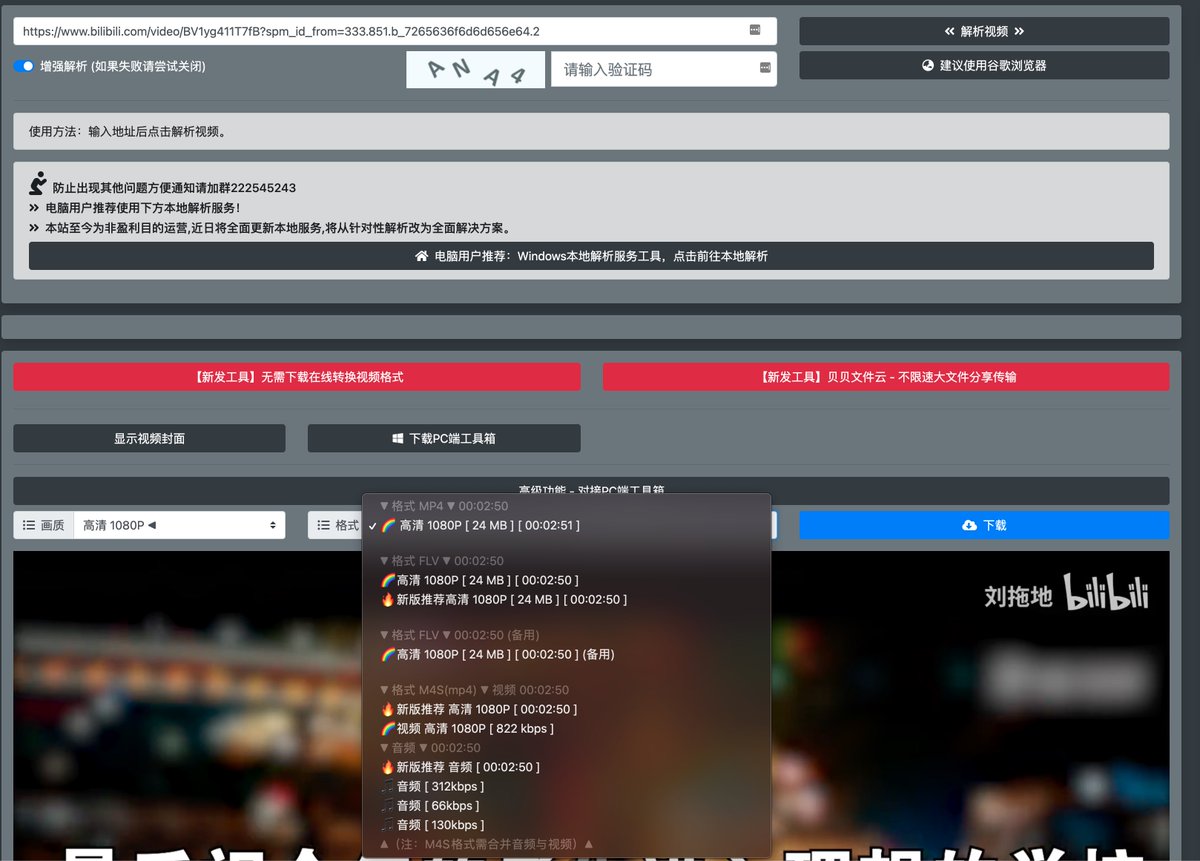Click the 刘拖地 uploader name on video
Image resolution: width=1200 pixels, height=861 pixels.
point(1018,596)
